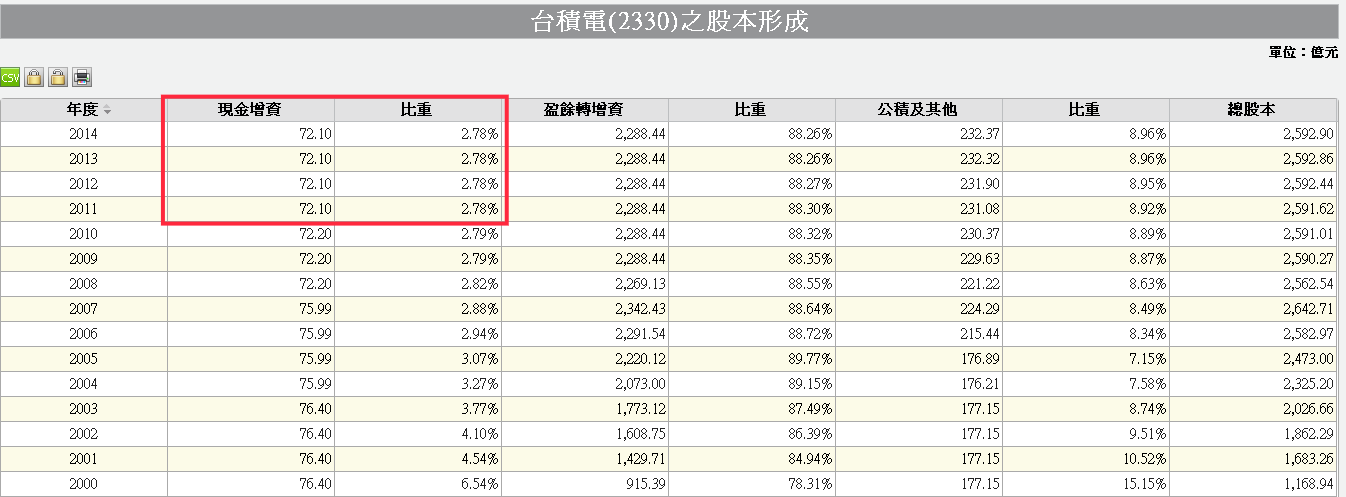Screen dimensions: 1346x497
Task: Click the 現金增資 column header
Action: coord(251,109)
